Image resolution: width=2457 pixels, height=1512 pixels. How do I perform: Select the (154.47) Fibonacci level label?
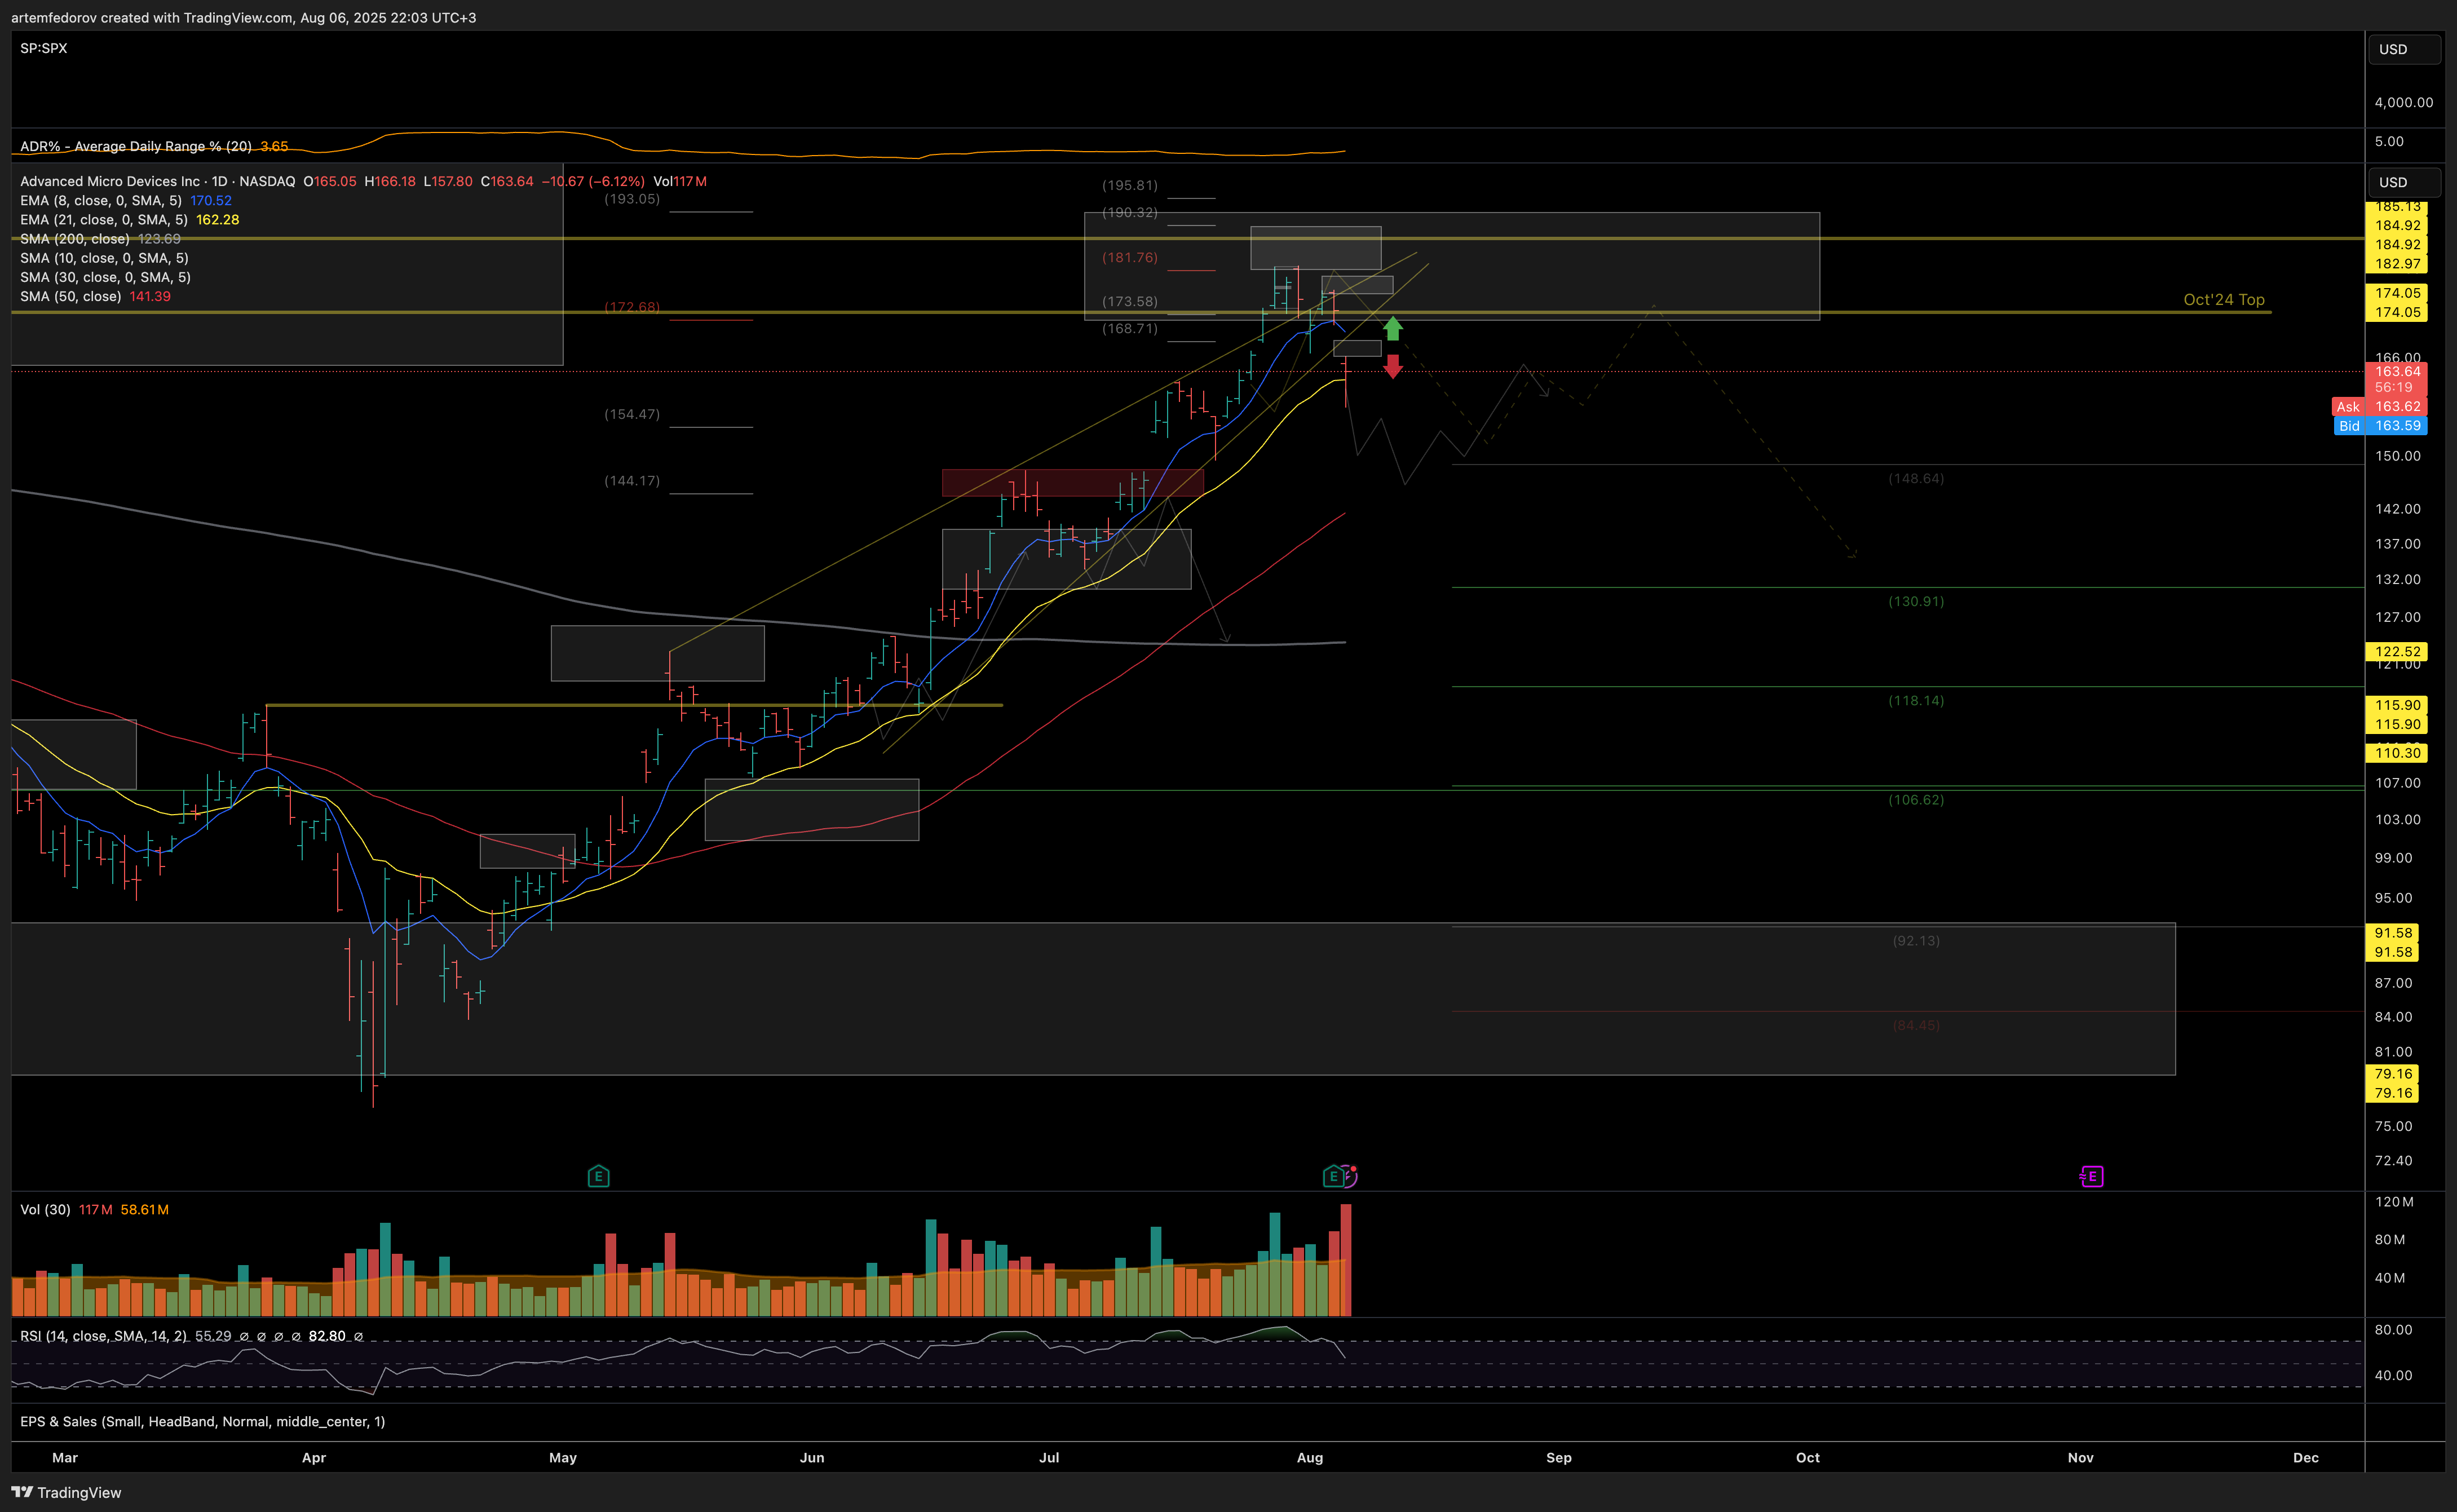pyautogui.click(x=632, y=414)
